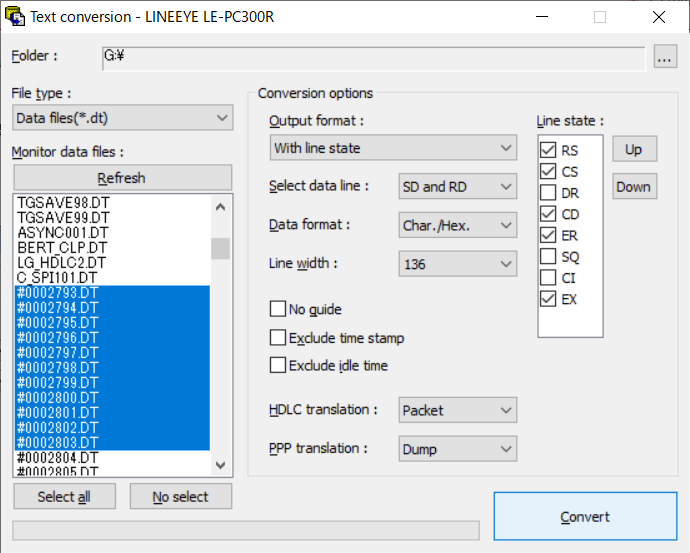Click the Convert button
Screen dimensions: 690x553
coord(585,516)
